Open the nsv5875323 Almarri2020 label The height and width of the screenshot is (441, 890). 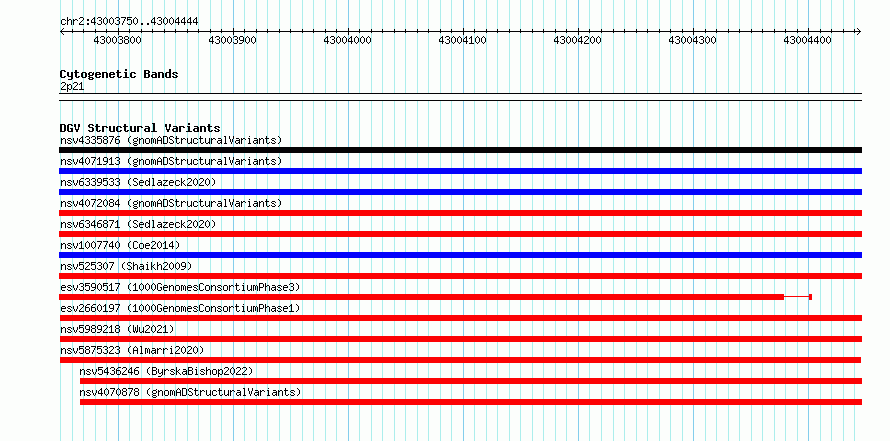(x=132, y=350)
